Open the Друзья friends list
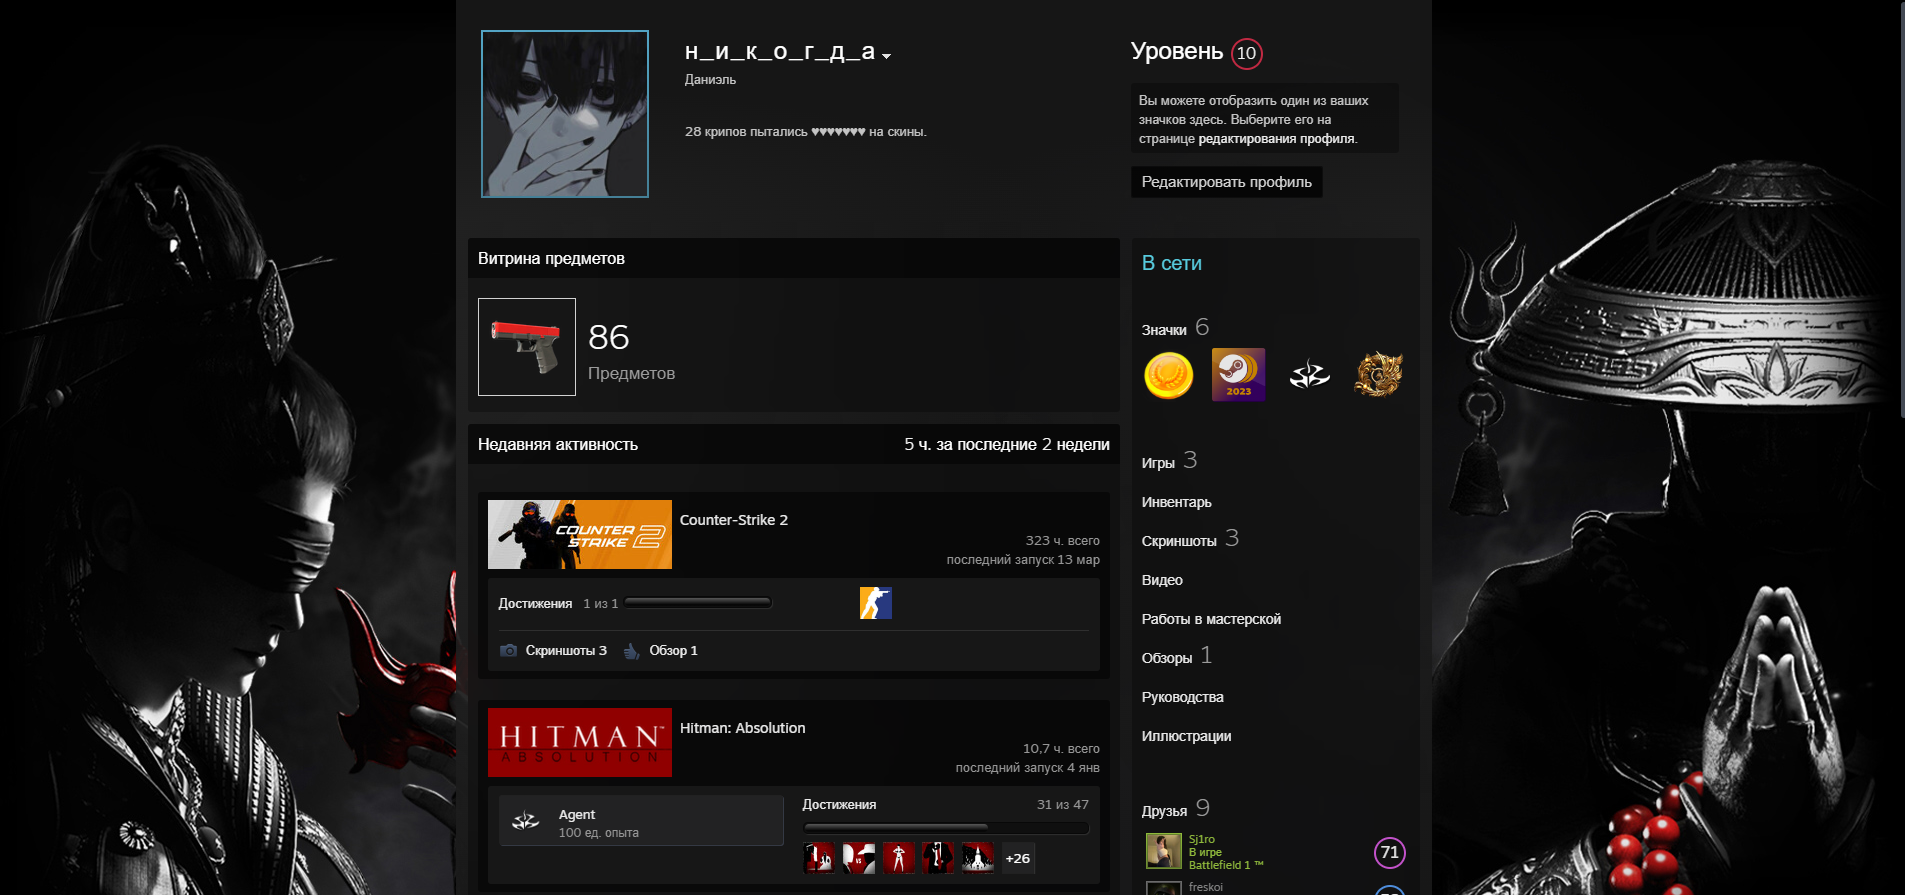Viewport: 1905px width, 895px height. [x=1176, y=809]
